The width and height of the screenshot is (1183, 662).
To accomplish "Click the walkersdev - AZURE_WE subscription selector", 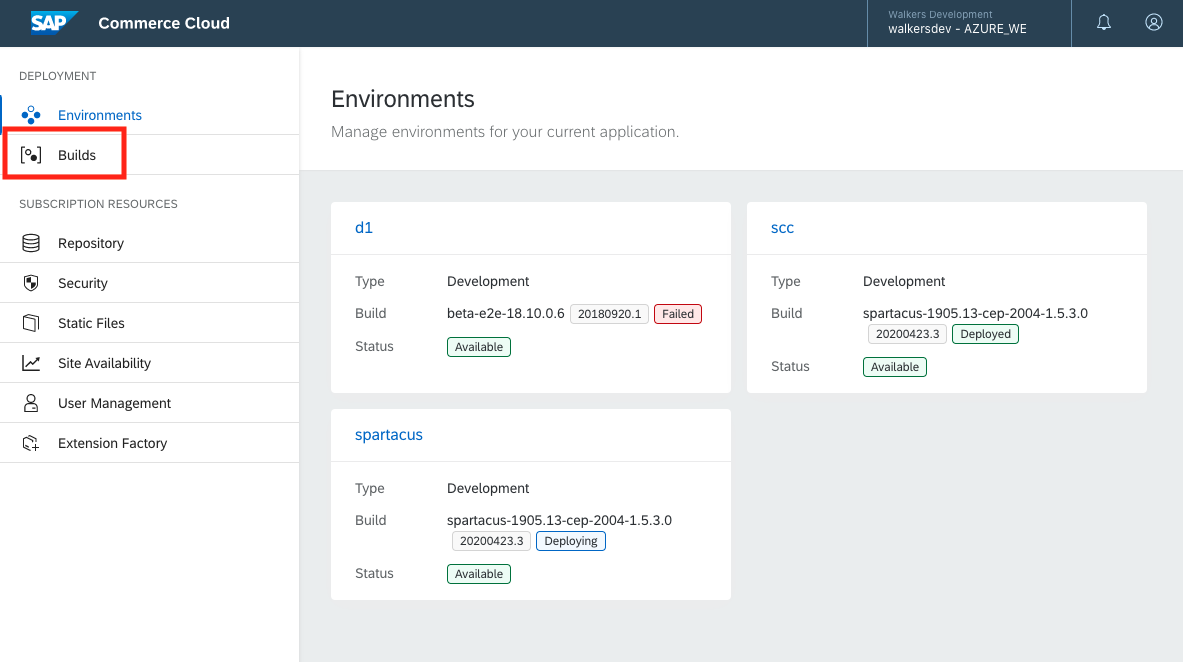I will [969, 23].
